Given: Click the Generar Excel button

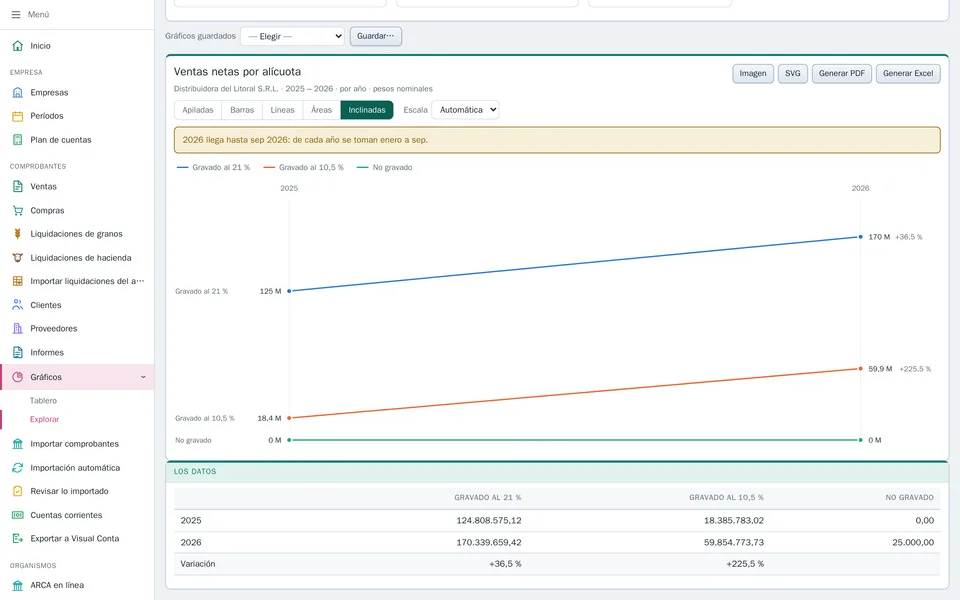Looking at the screenshot, I should (908, 73).
